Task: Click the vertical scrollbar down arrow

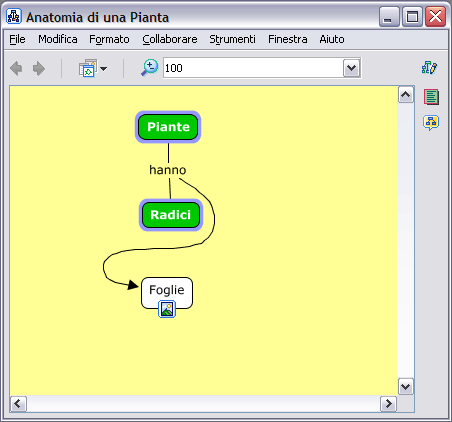Action: [x=406, y=387]
